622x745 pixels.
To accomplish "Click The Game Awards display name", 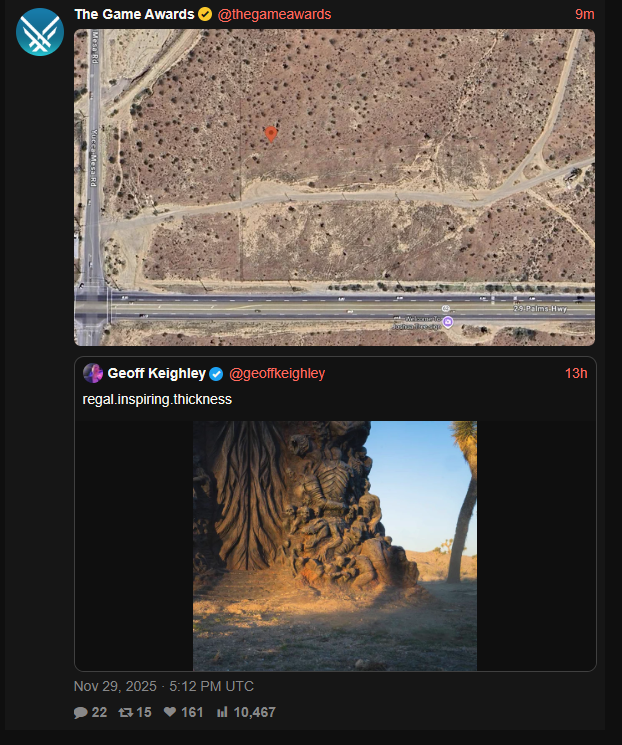I will [134, 14].
